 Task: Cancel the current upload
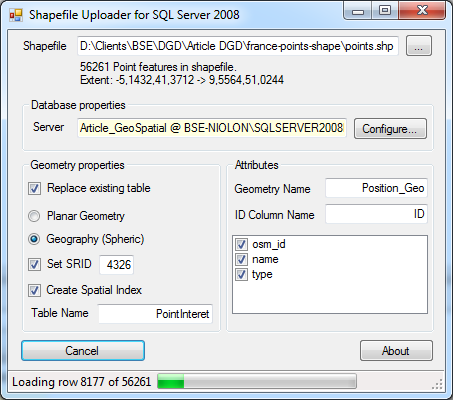point(83,350)
